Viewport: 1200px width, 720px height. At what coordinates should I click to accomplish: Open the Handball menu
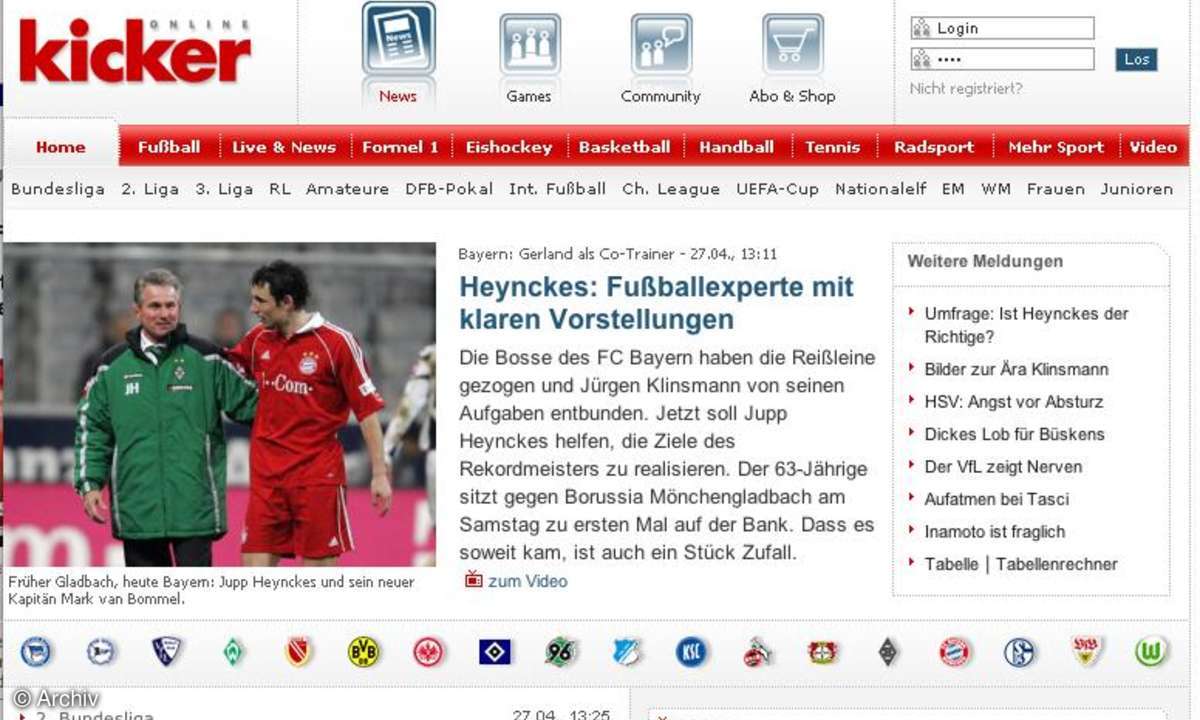pos(737,147)
